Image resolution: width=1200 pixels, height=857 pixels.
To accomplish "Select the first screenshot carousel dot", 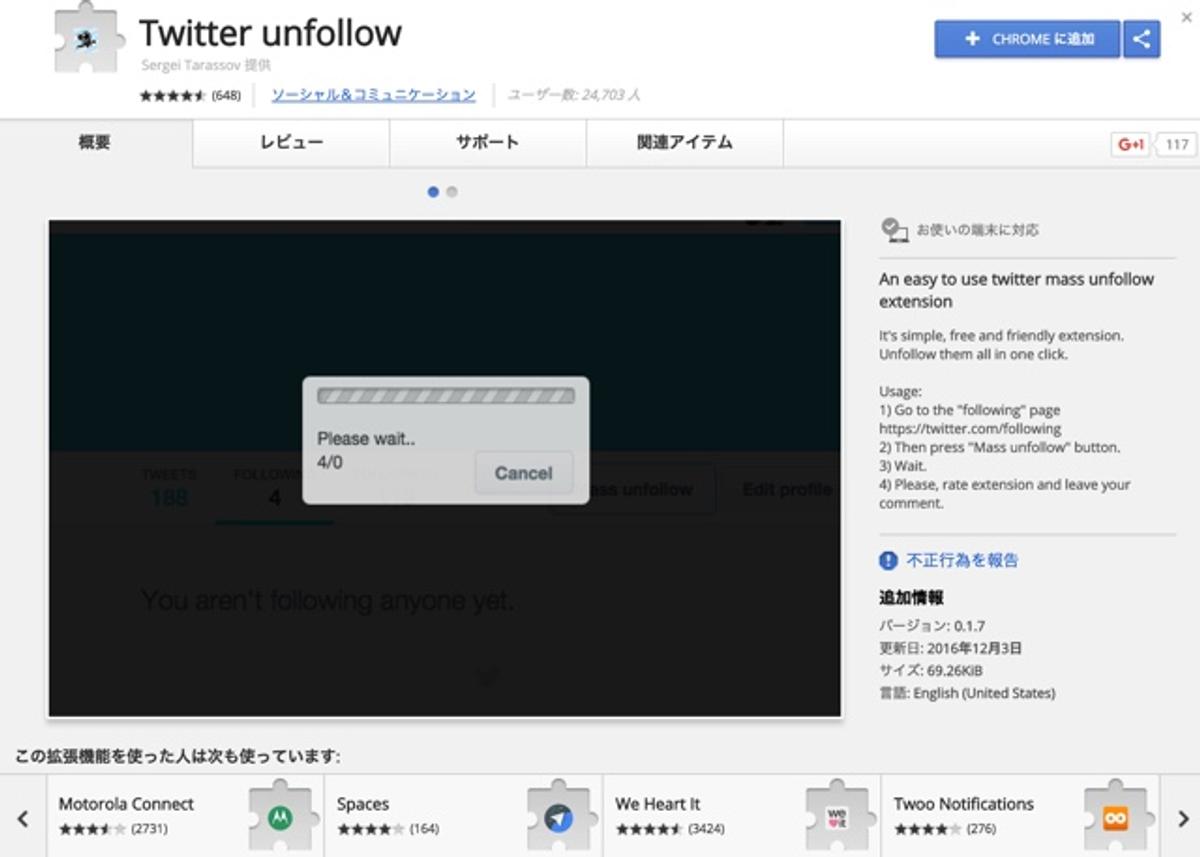I will 433,192.
